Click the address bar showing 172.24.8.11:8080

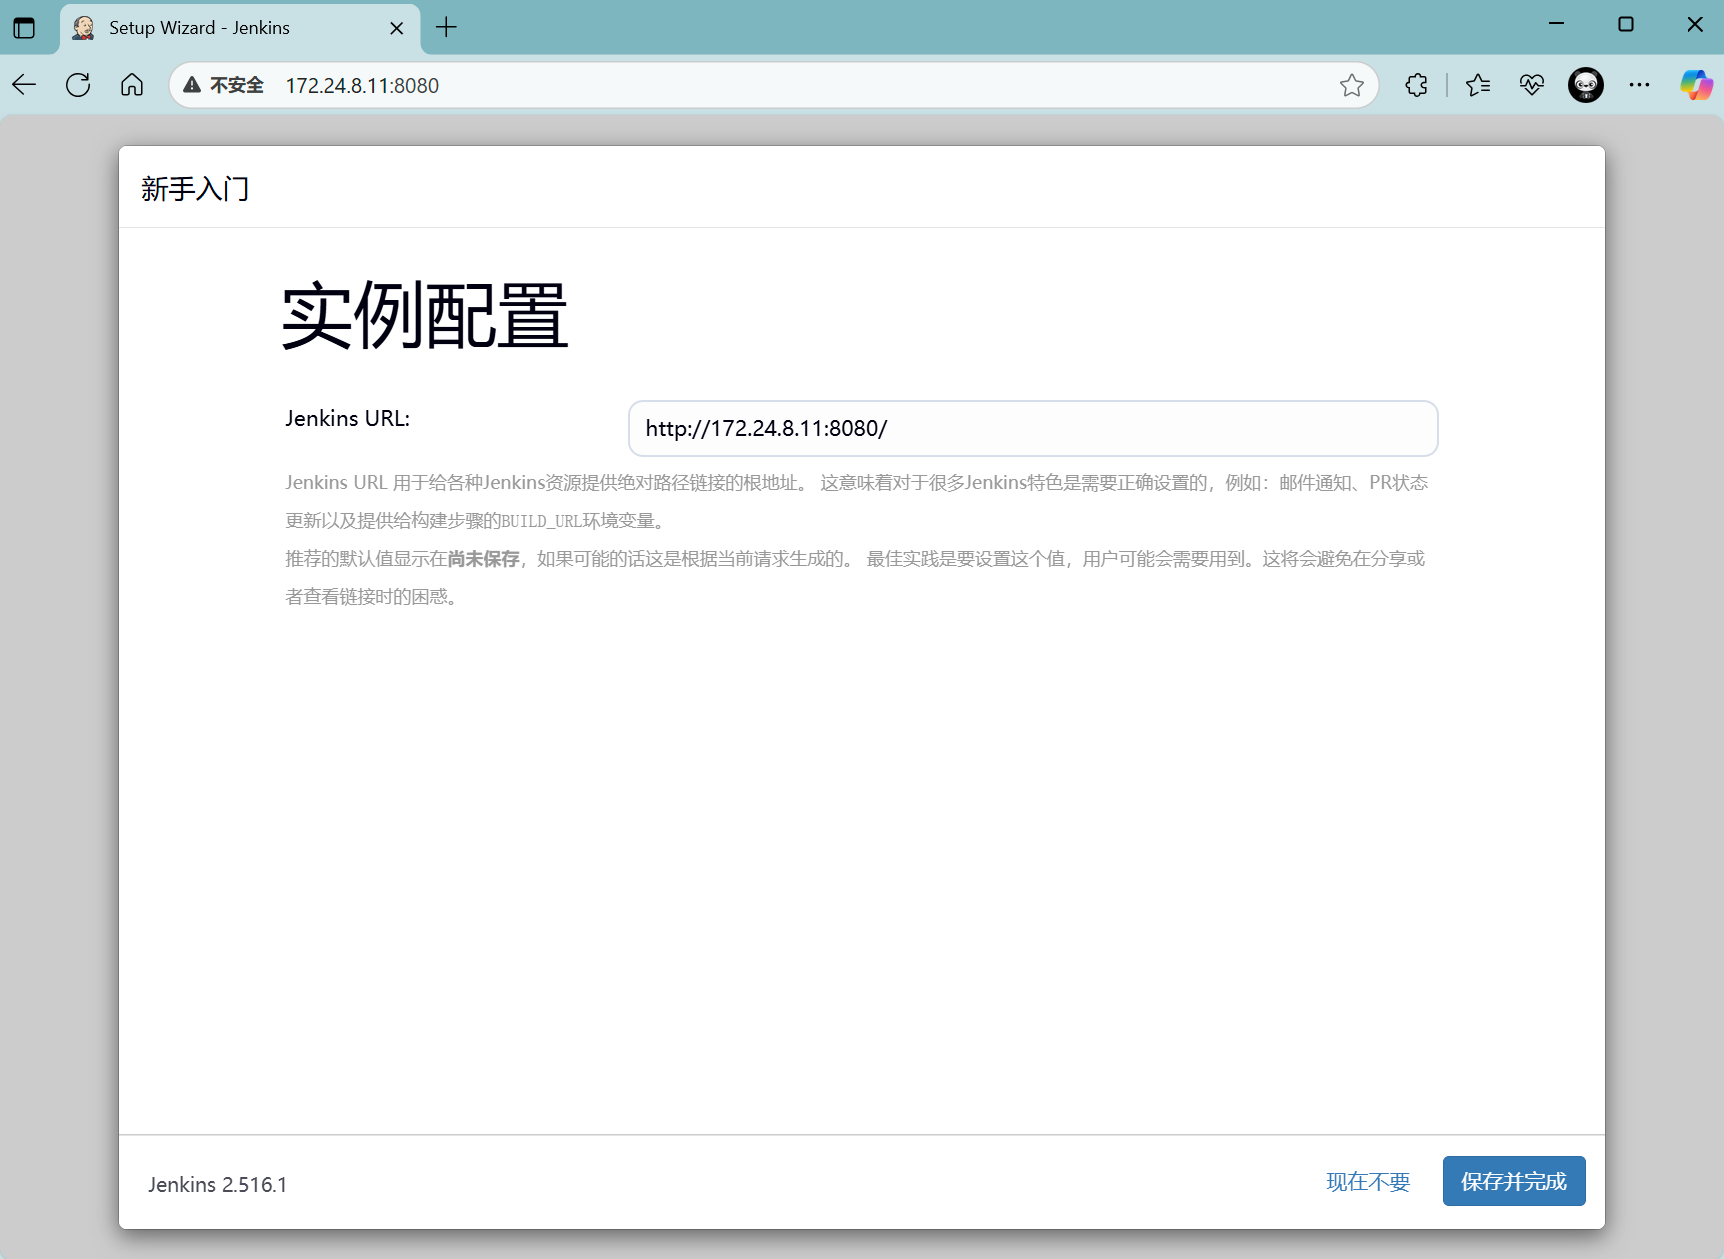pos(700,85)
